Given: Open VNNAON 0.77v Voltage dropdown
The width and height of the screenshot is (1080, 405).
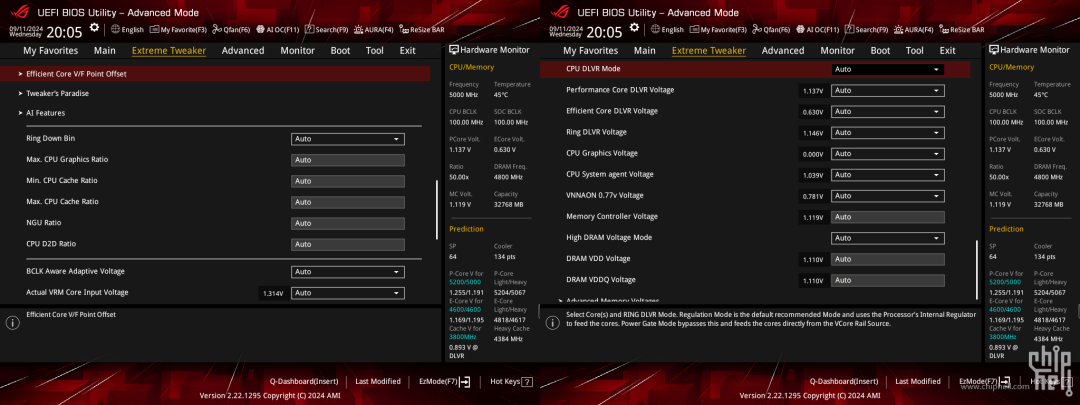Looking at the screenshot, I should [888, 196].
